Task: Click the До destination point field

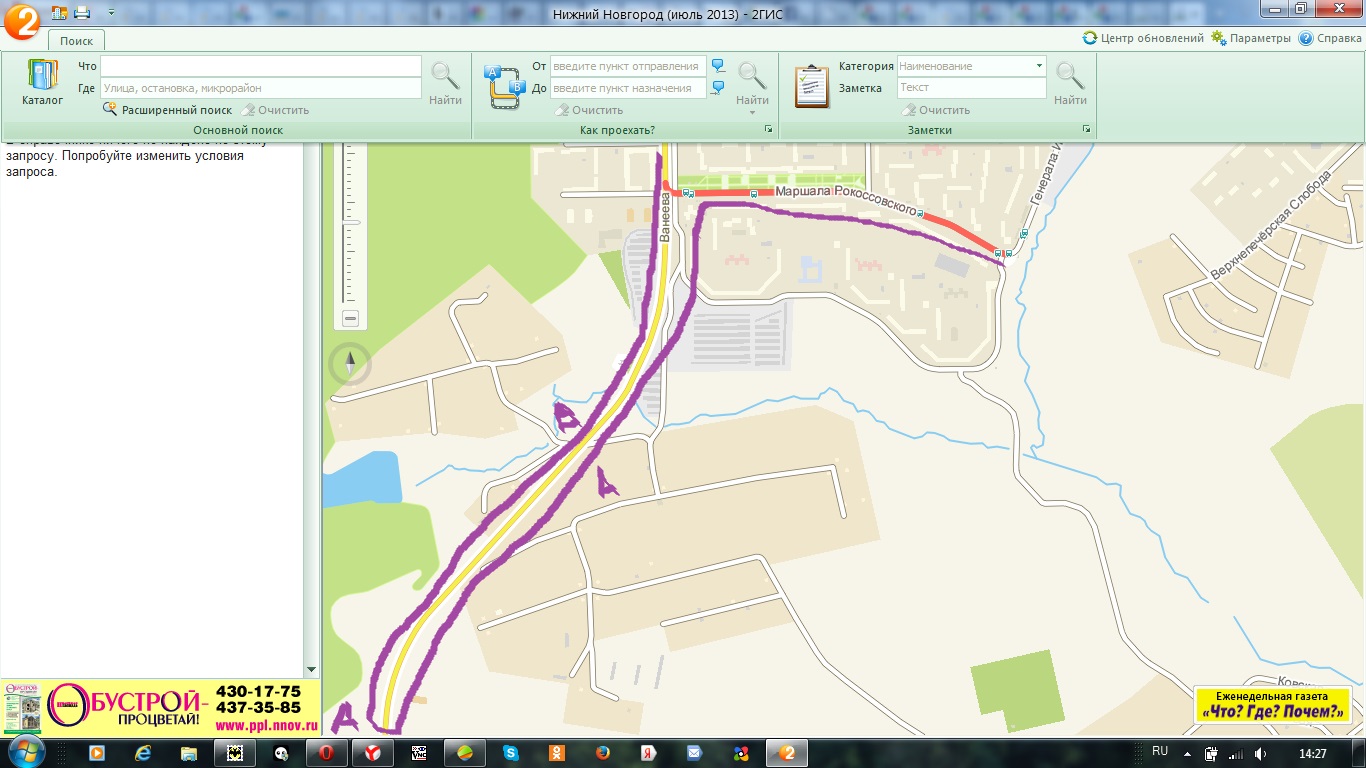Action: click(x=628, y=88)
